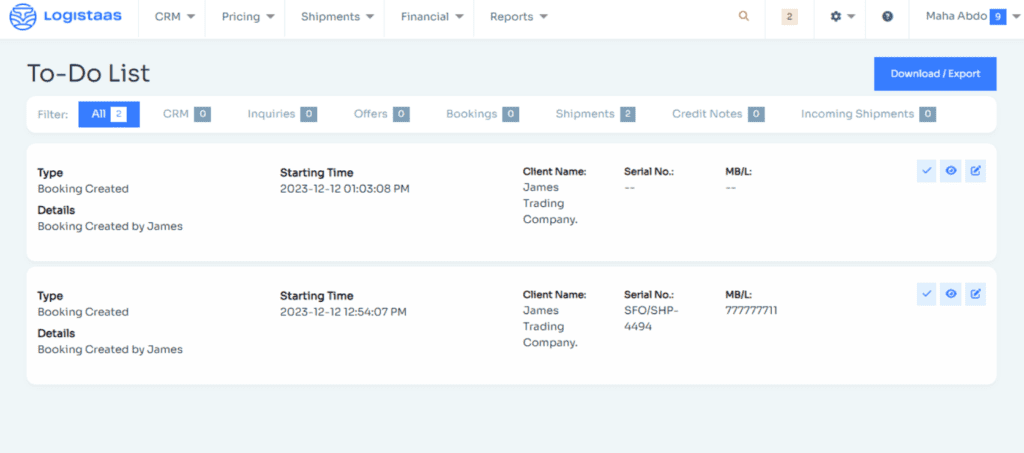The image size is (1024, 453).
Task: Open Maha Abdo user profile menu
Action: (964, 17)
